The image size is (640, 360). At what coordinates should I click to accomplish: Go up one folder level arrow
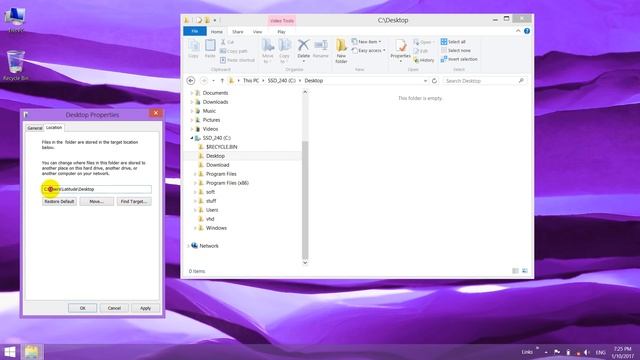[x=222, y=81]
